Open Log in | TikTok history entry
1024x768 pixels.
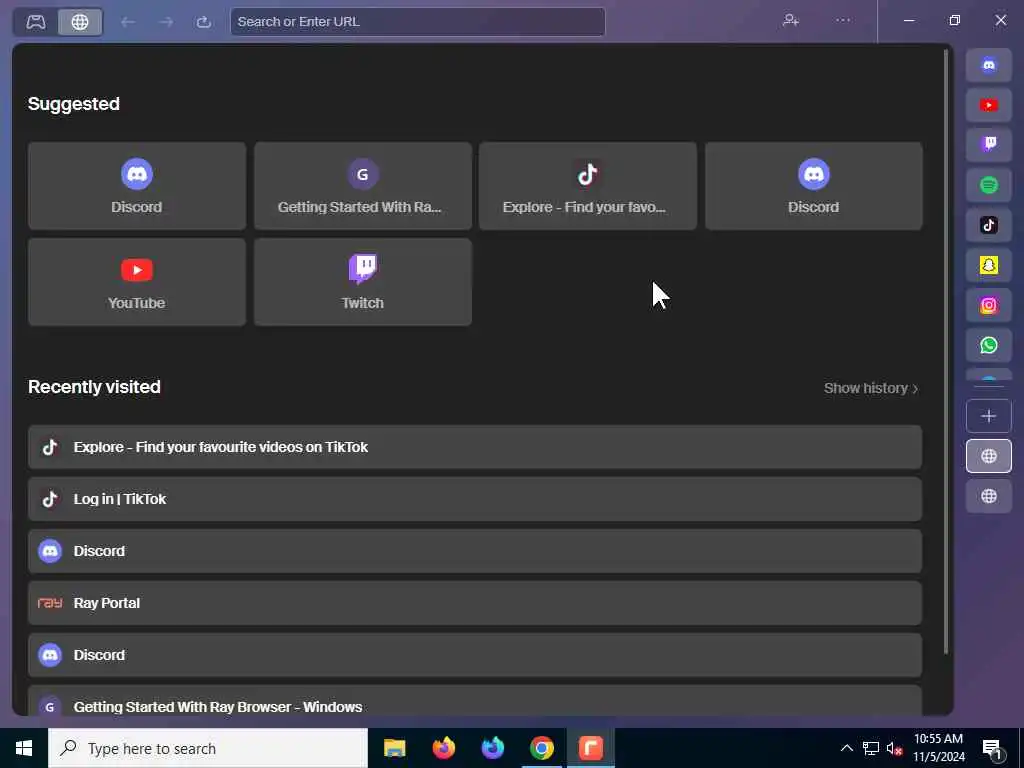(x=475, y=499)
